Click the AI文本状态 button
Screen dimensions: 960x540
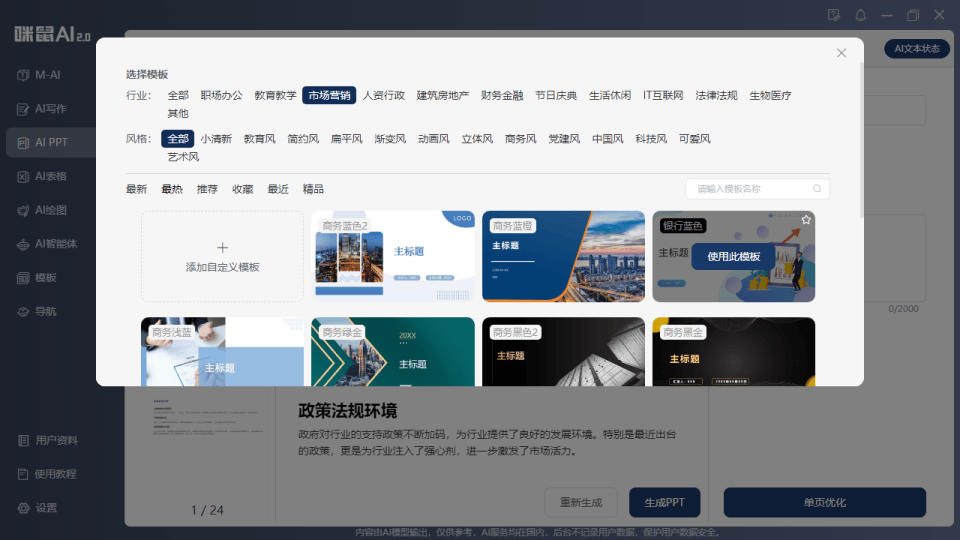click(x=917, y=48)
